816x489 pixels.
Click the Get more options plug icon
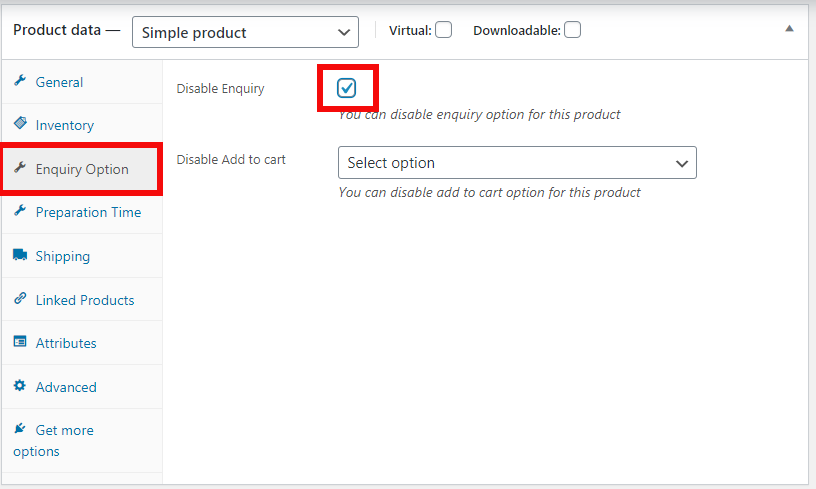coord(20,429)
